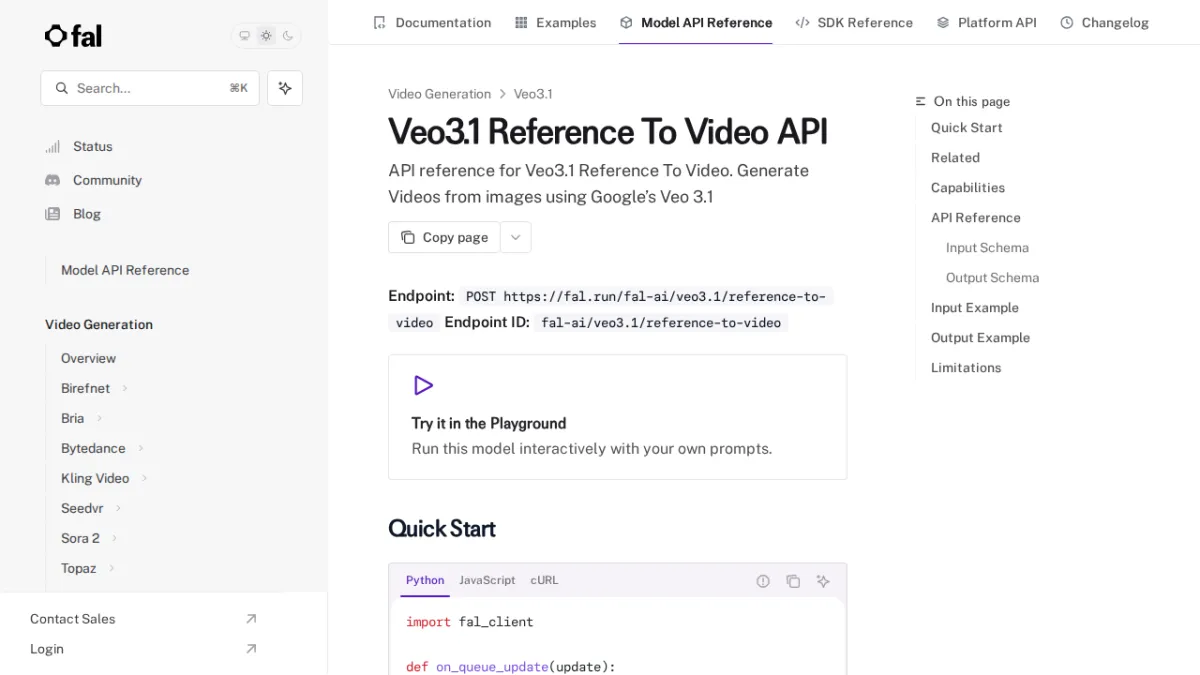
Task: Select system theme monitor icon
Action: click(x=244, y=36)
